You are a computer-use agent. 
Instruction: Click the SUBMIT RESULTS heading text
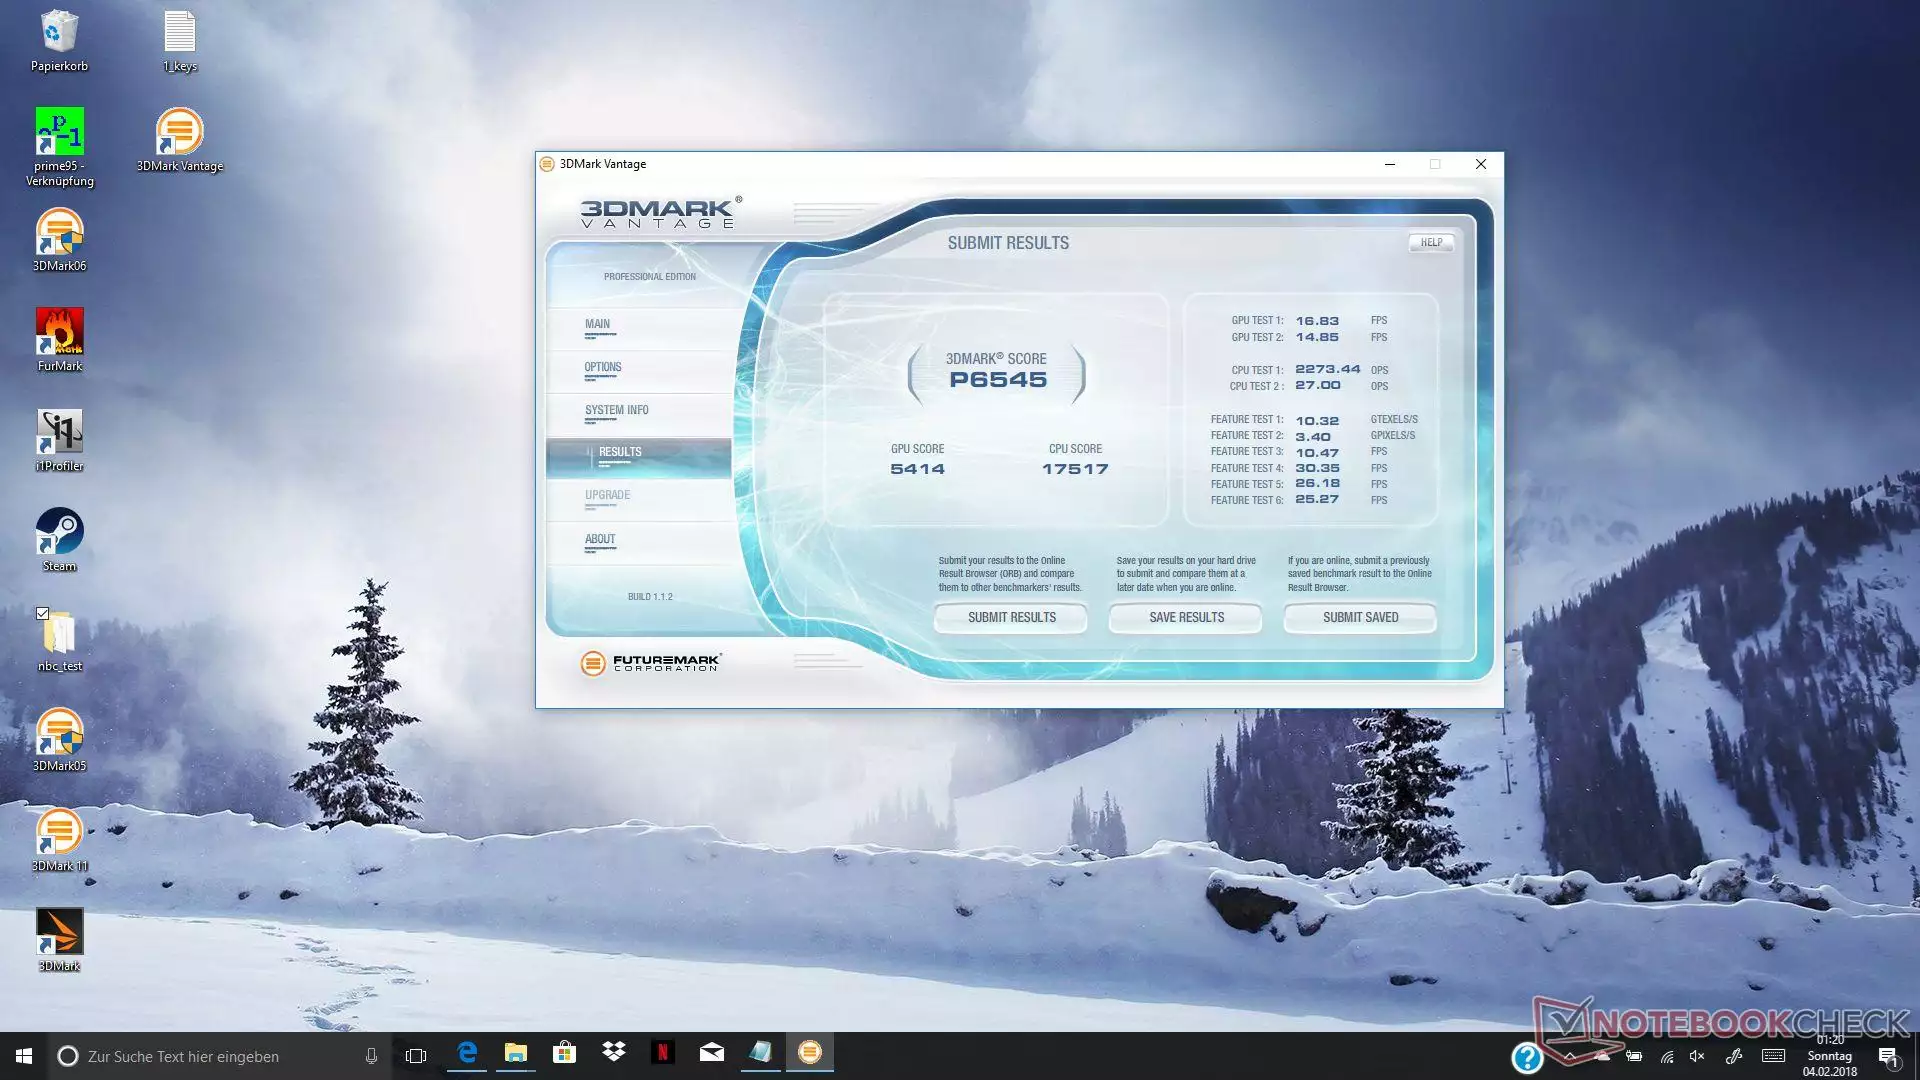(1008, 243)
